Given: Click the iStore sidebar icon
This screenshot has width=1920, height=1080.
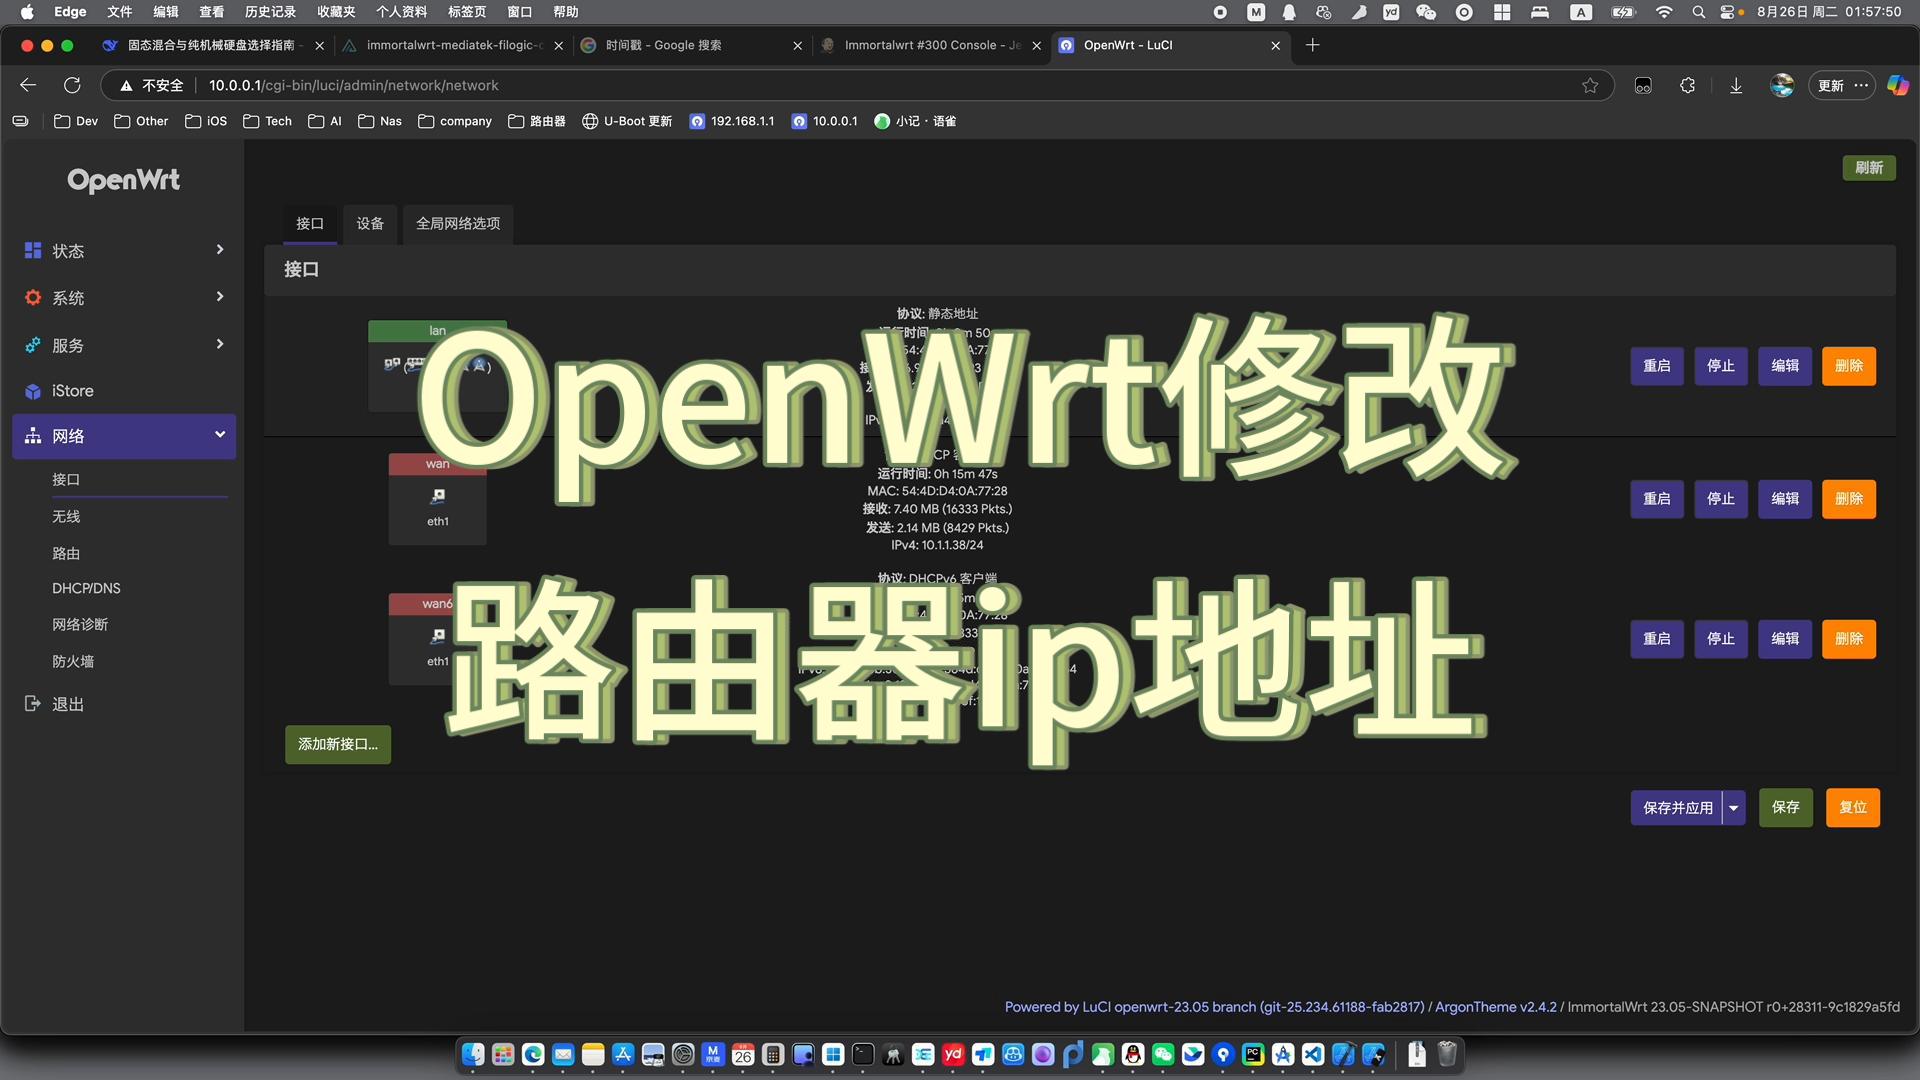Looking at the screenshot, I should pyautogui.click(x=33, y=391).
